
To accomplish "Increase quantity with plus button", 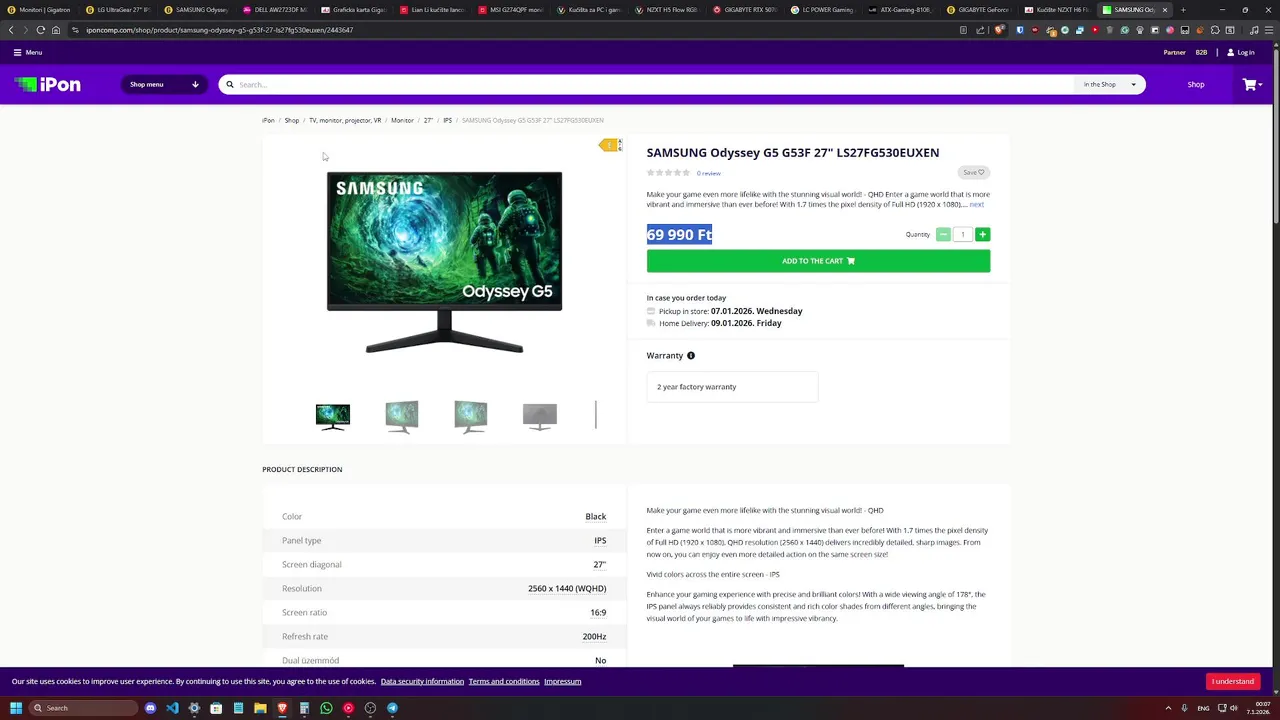I will click(x=982, y=234).
